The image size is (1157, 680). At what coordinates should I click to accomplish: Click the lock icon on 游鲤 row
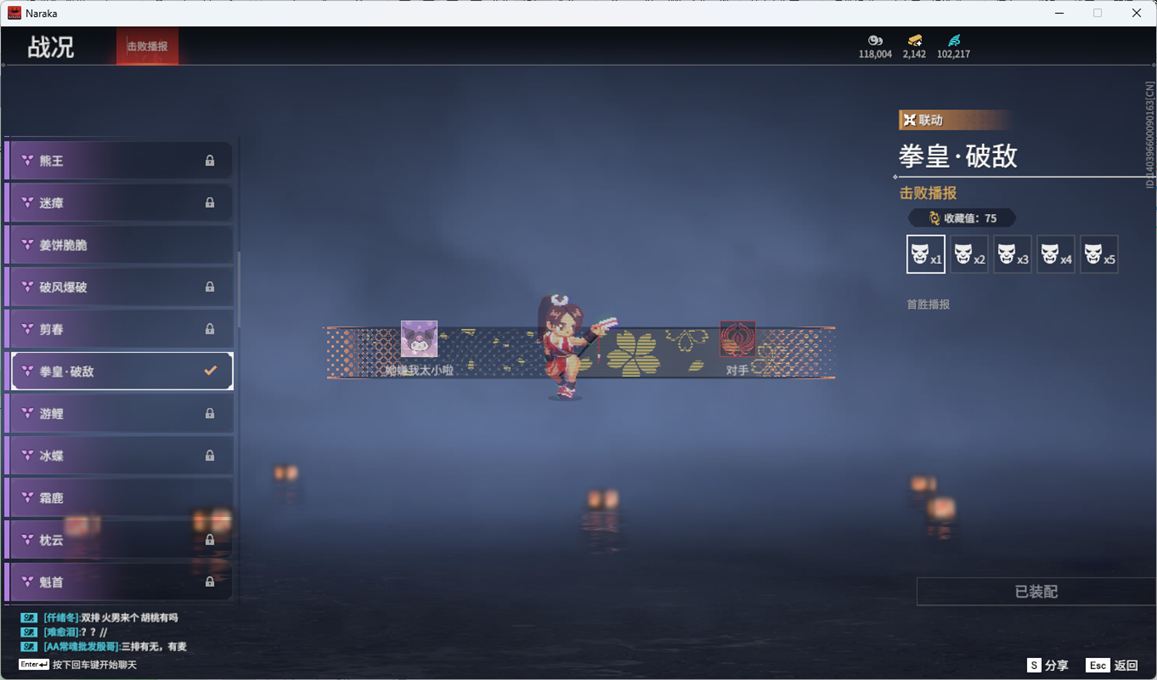pos(210,414)
